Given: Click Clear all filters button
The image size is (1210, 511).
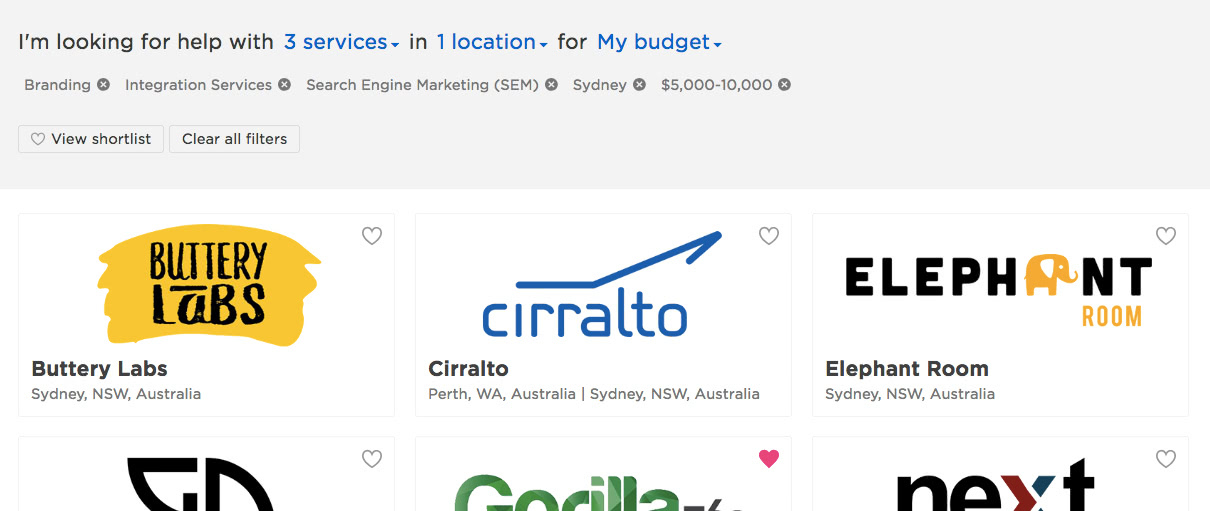Looking at the screenshot, I should tap(234, 139).
